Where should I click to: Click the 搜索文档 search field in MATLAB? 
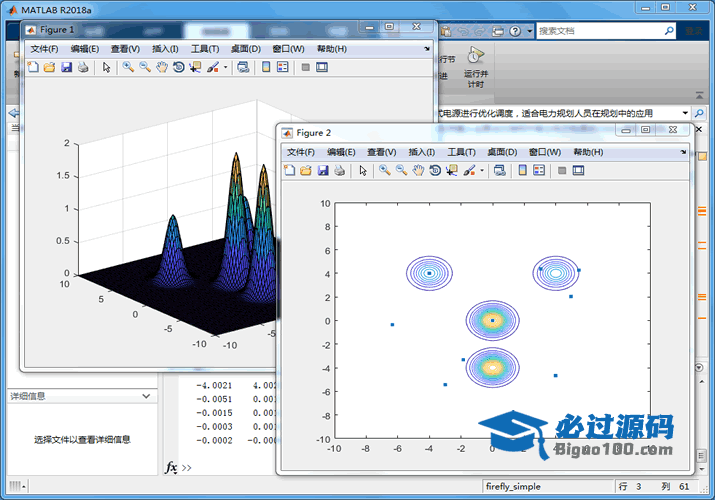[x=600, y=31]
